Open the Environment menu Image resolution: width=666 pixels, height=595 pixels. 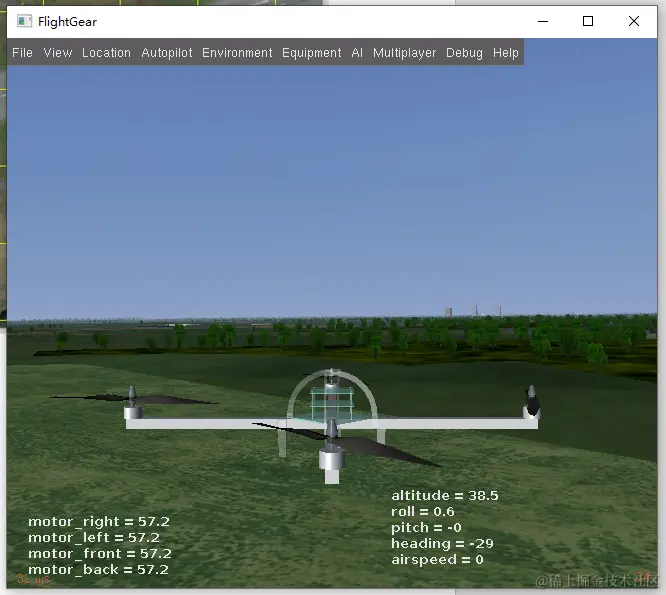(237, 53)
